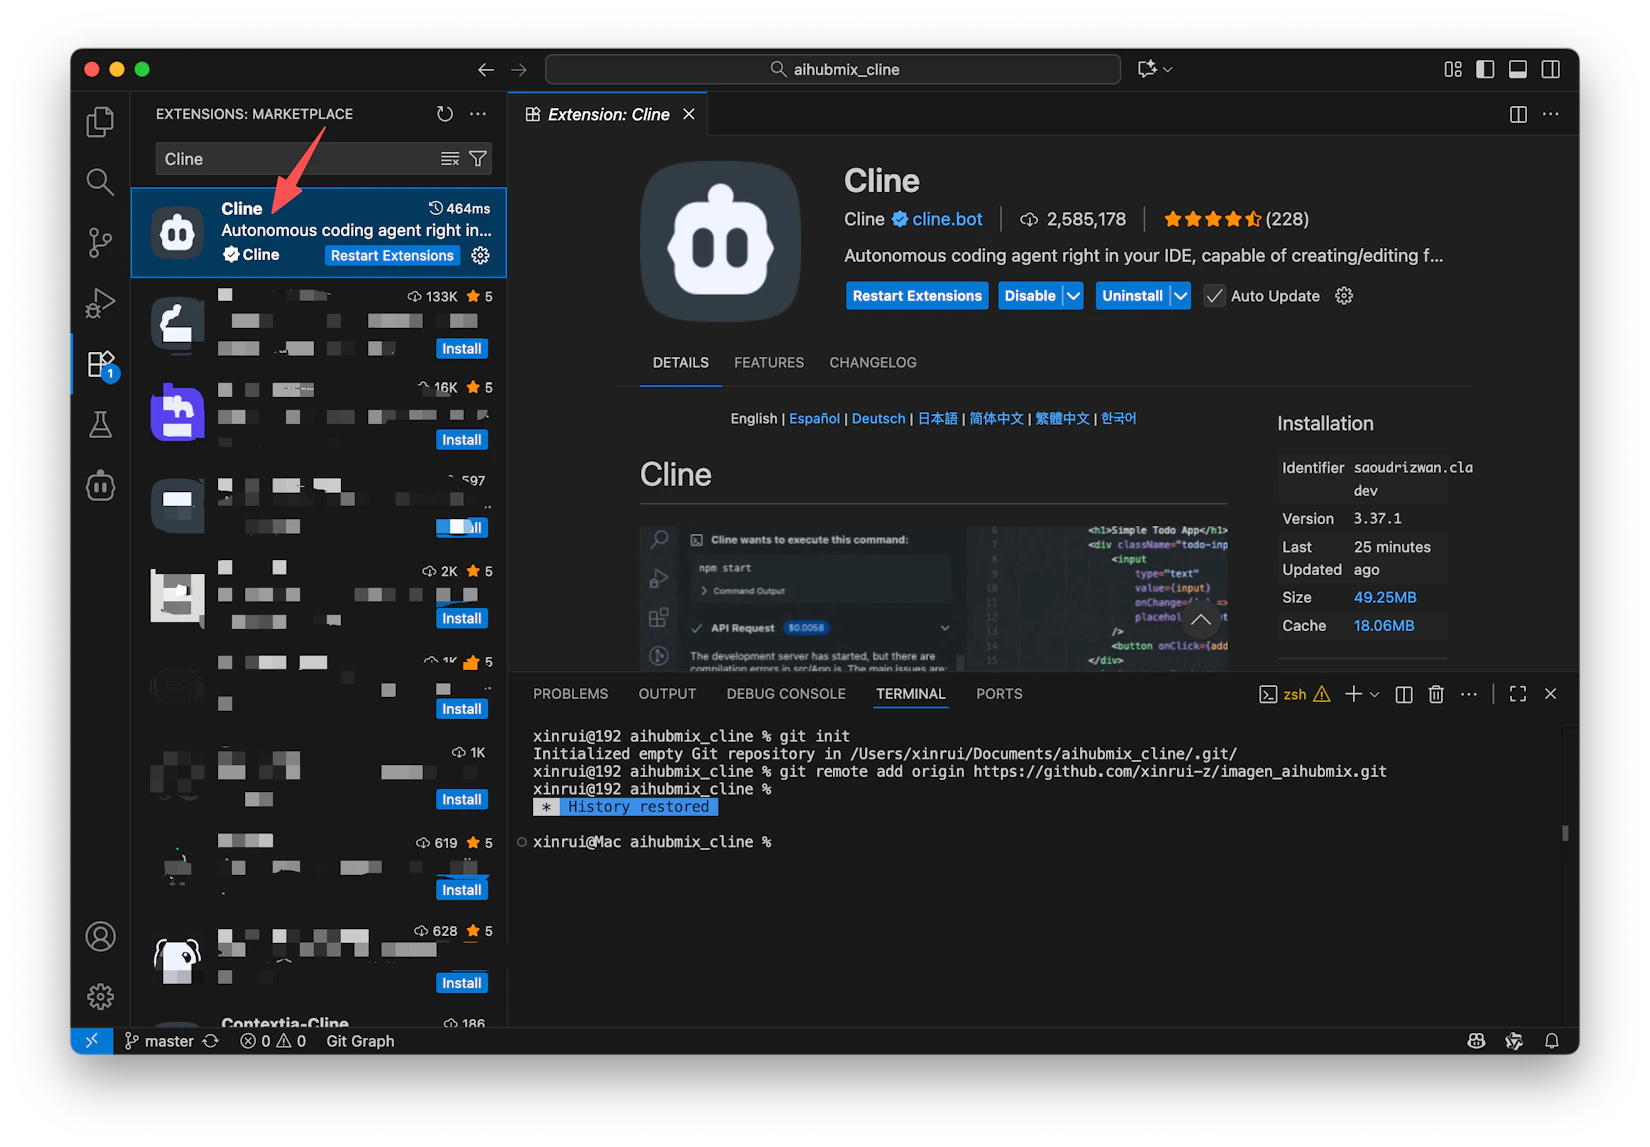Screen dimensions: 1650x1147
Task: Kill terminal with the trash icon
Action: [1436, 694]
